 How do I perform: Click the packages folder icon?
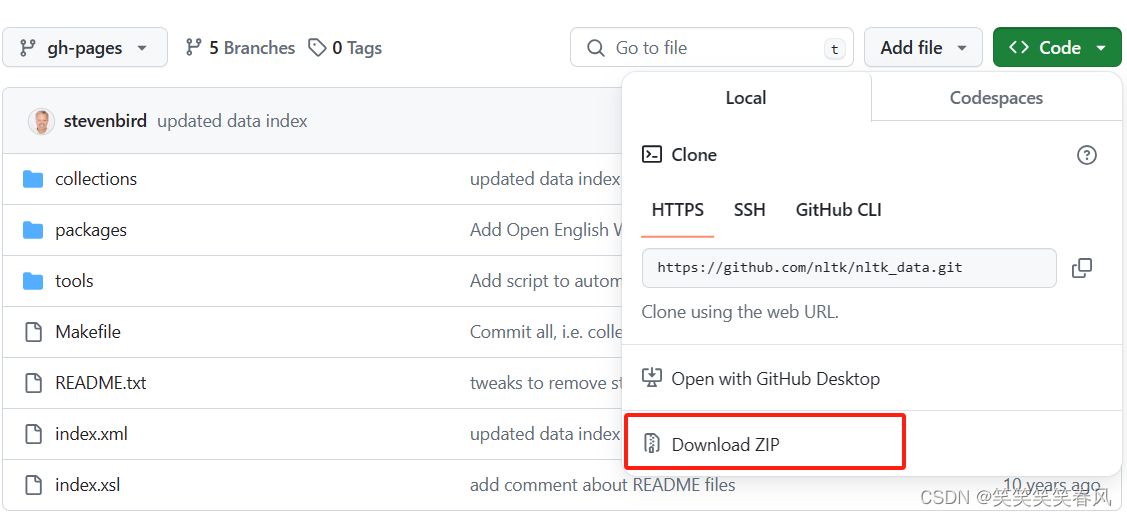(x=33, y=230)
